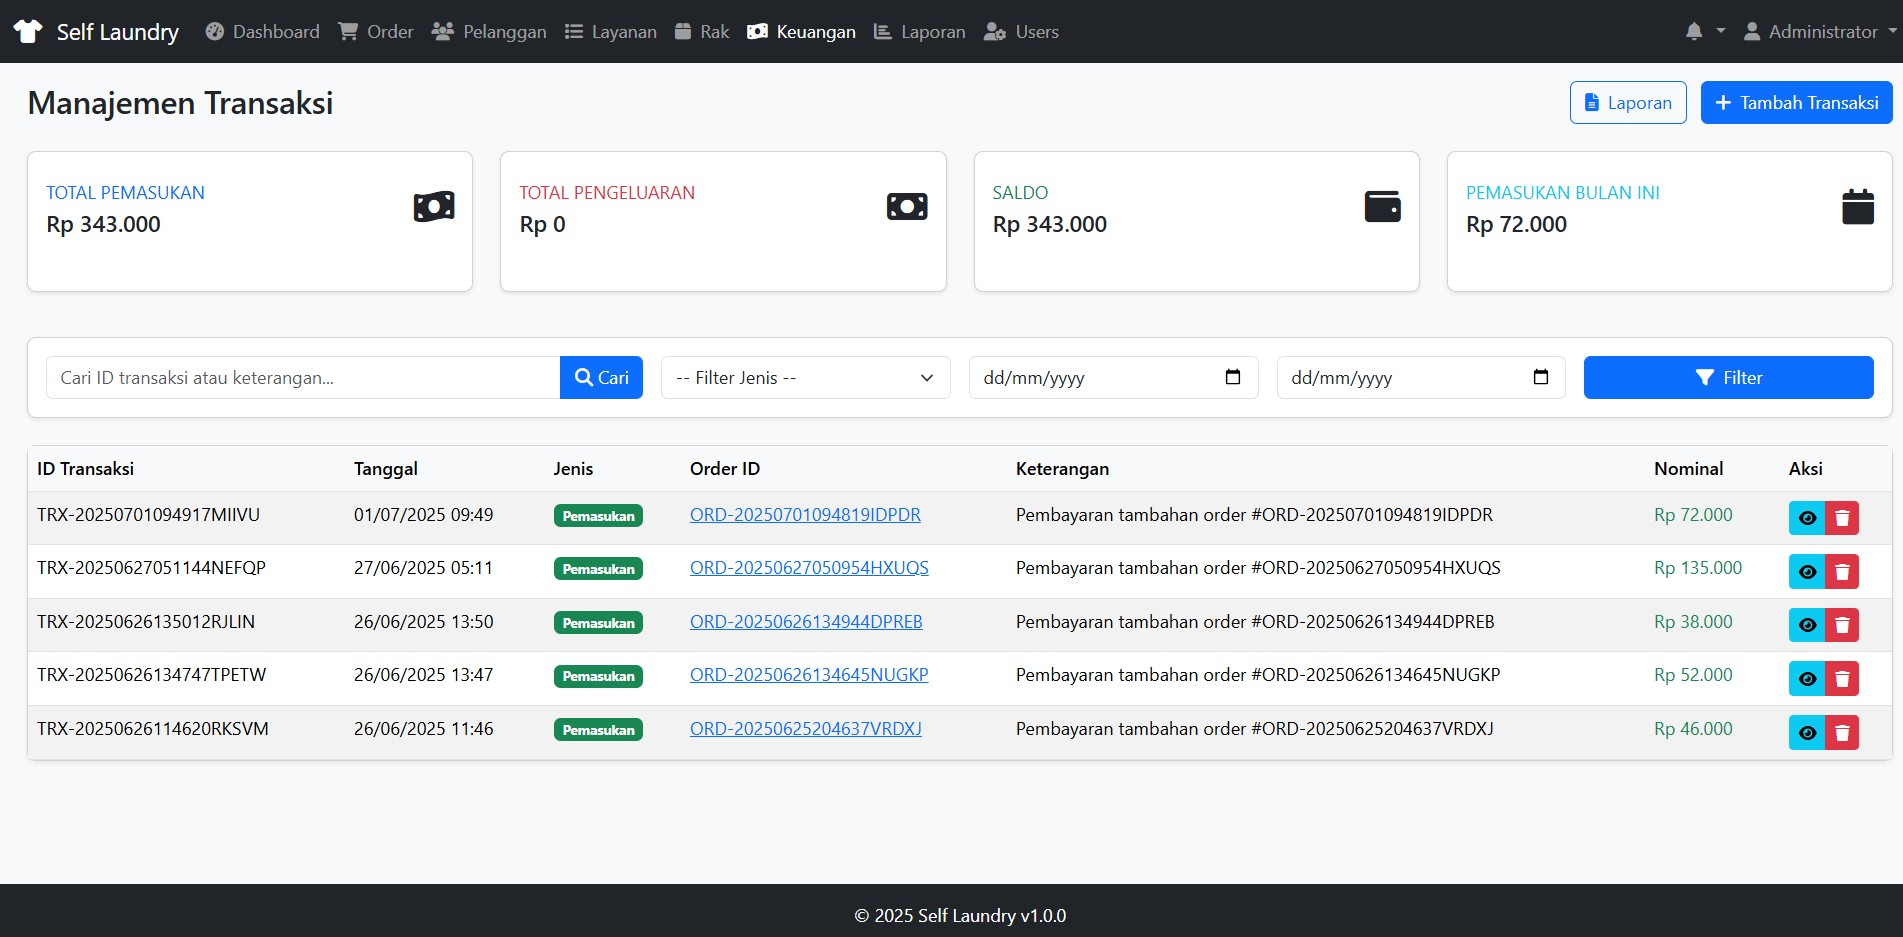Screen dimensions: 1903x937
Task: Open the notification bell icon
Action: coord(1694,31)
